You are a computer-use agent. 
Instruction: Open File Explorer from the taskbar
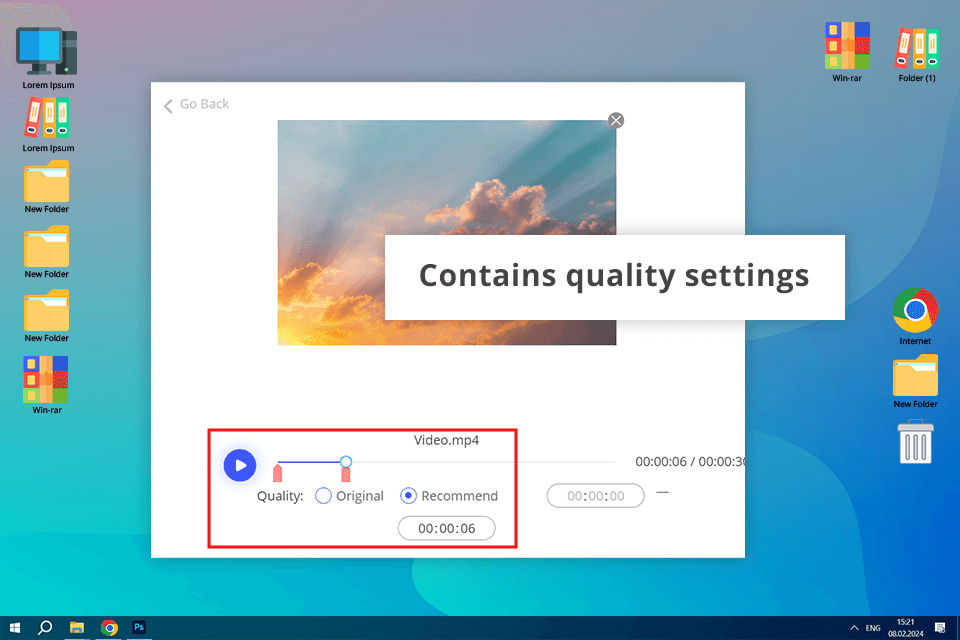[x=77, y=628]
